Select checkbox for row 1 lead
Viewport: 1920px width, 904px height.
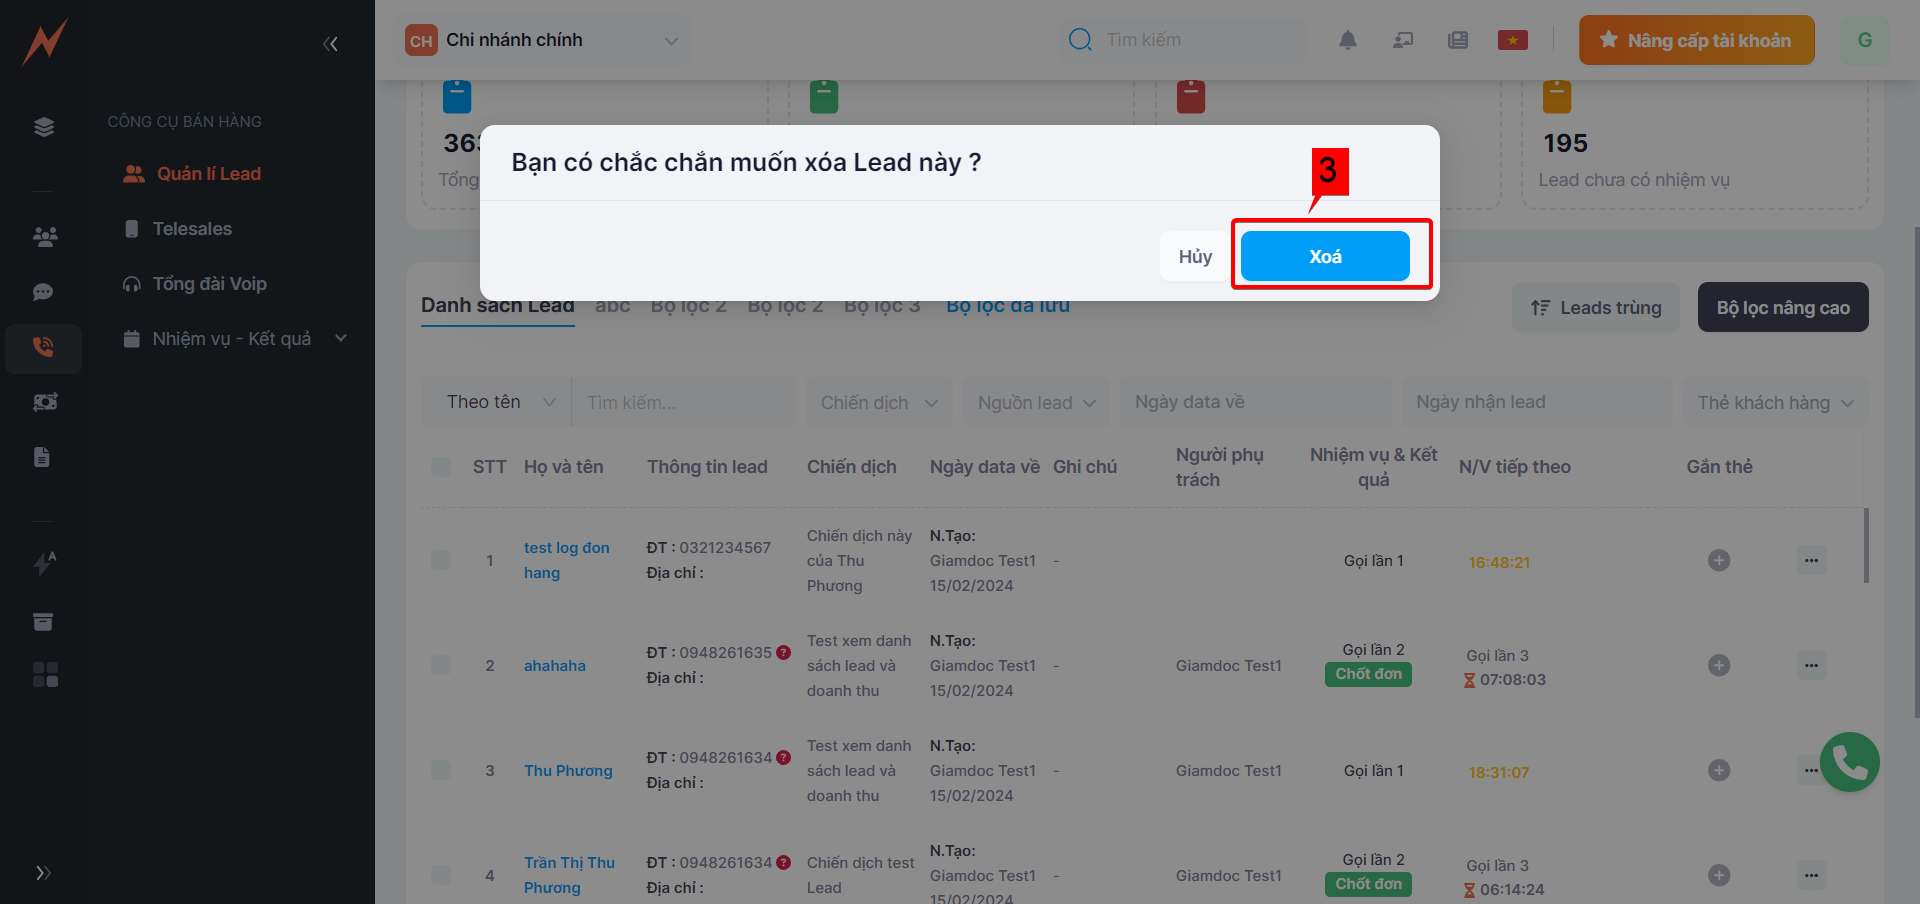click(x=441, y=560)
